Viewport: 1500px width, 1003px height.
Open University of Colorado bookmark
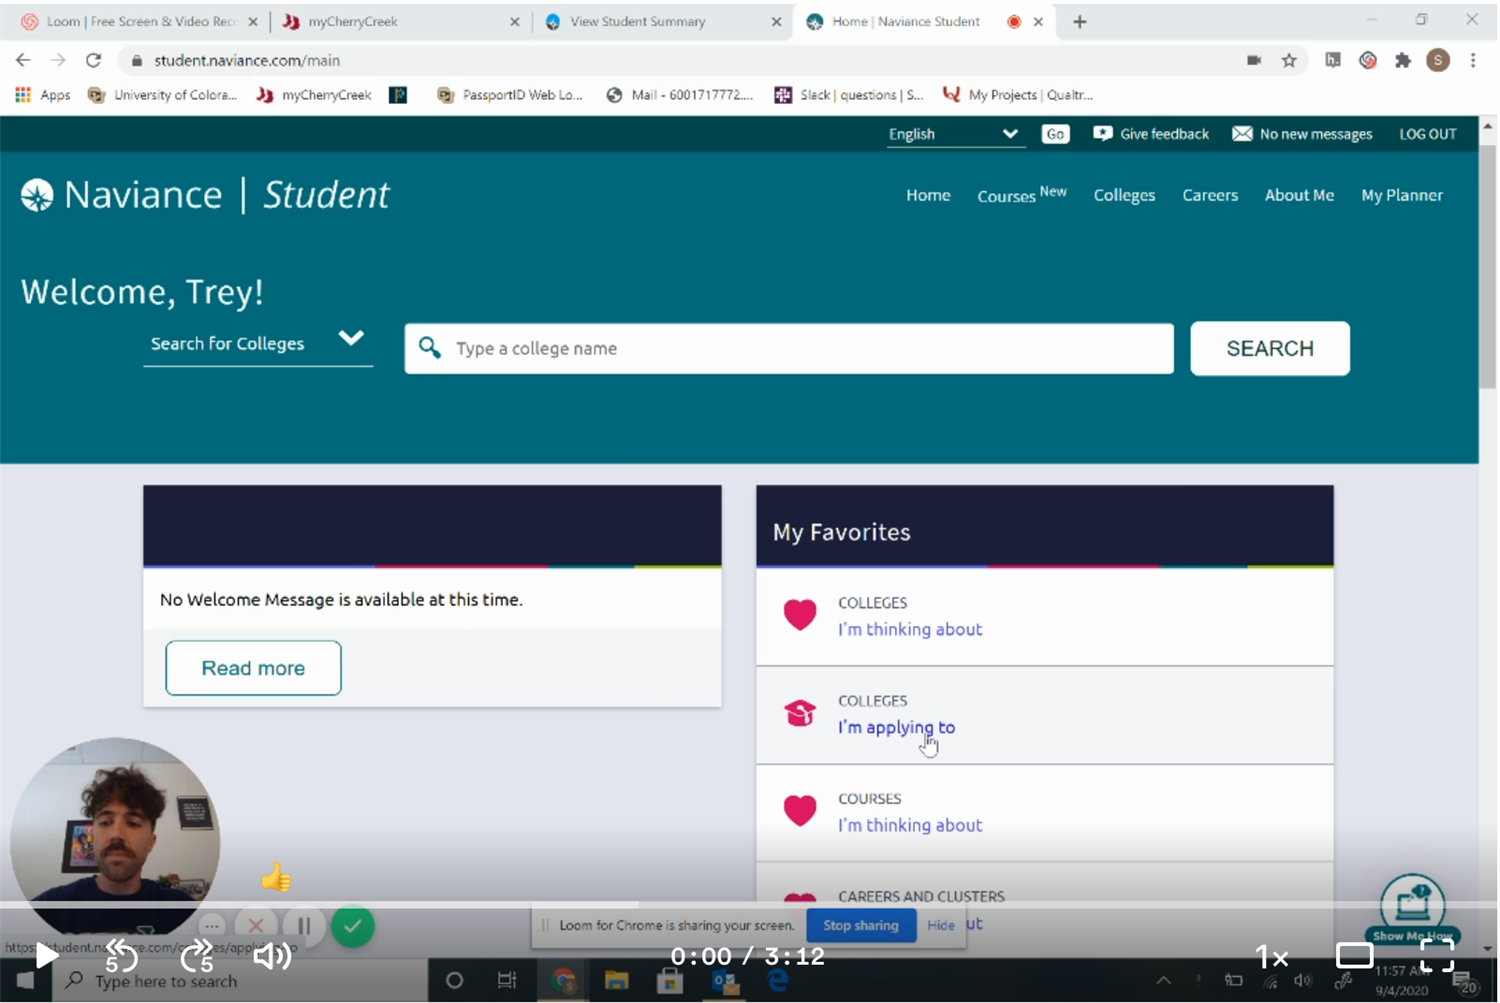click(x=163, y=95)
